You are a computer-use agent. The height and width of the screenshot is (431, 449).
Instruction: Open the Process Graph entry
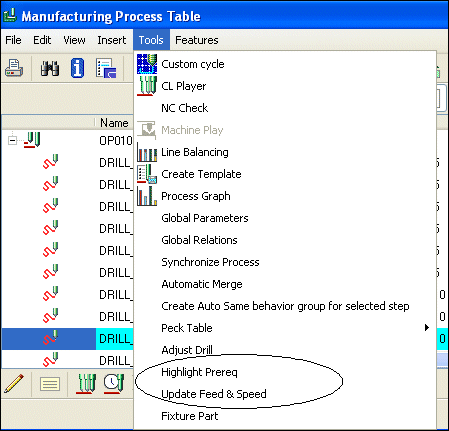[x=196, y=196]
